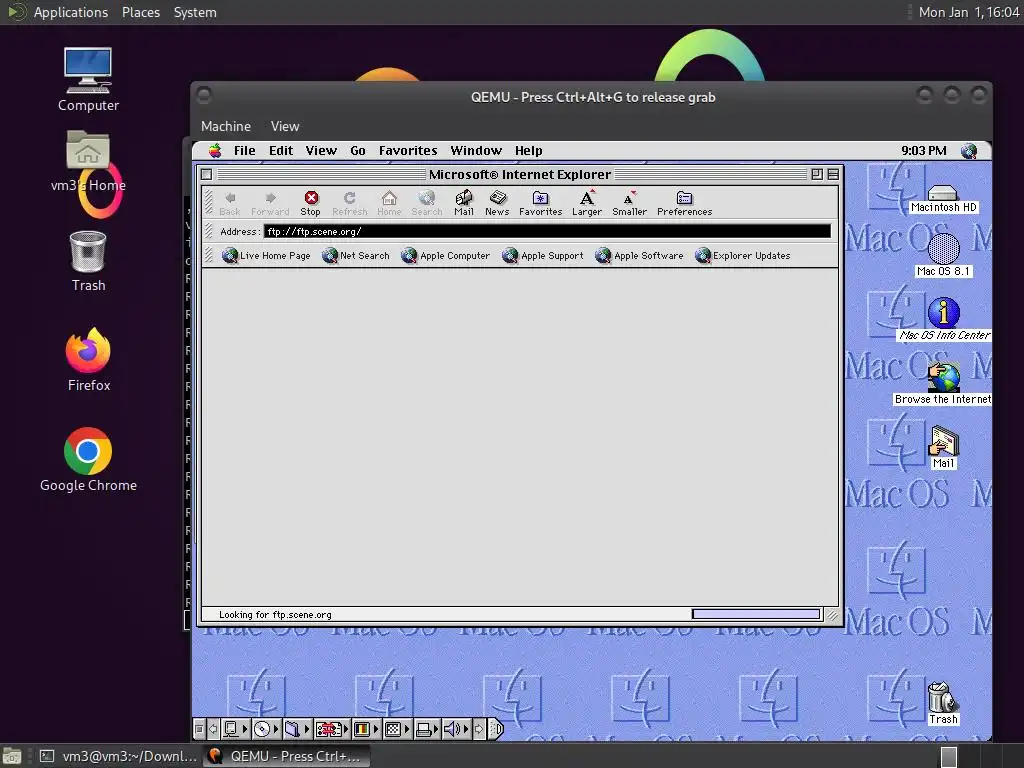The width and height of the screenshot is (1024, 768).
Task: Open the View menu in Mac menu bar
Action: pos(321,151)
